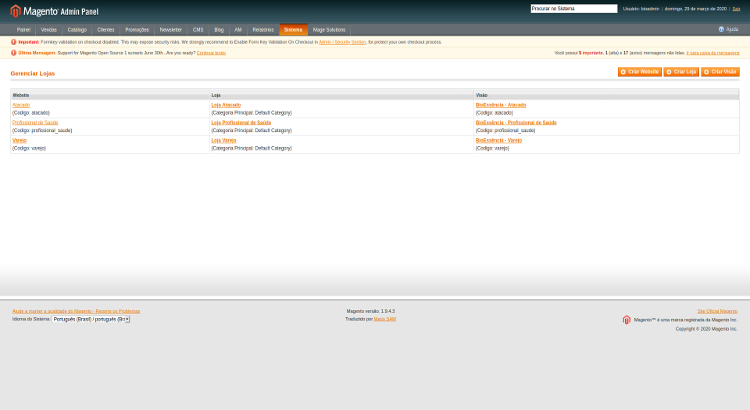Open the Relatórios menu
Viewport: 750px width, 410px height.
(x=263, y=30)
